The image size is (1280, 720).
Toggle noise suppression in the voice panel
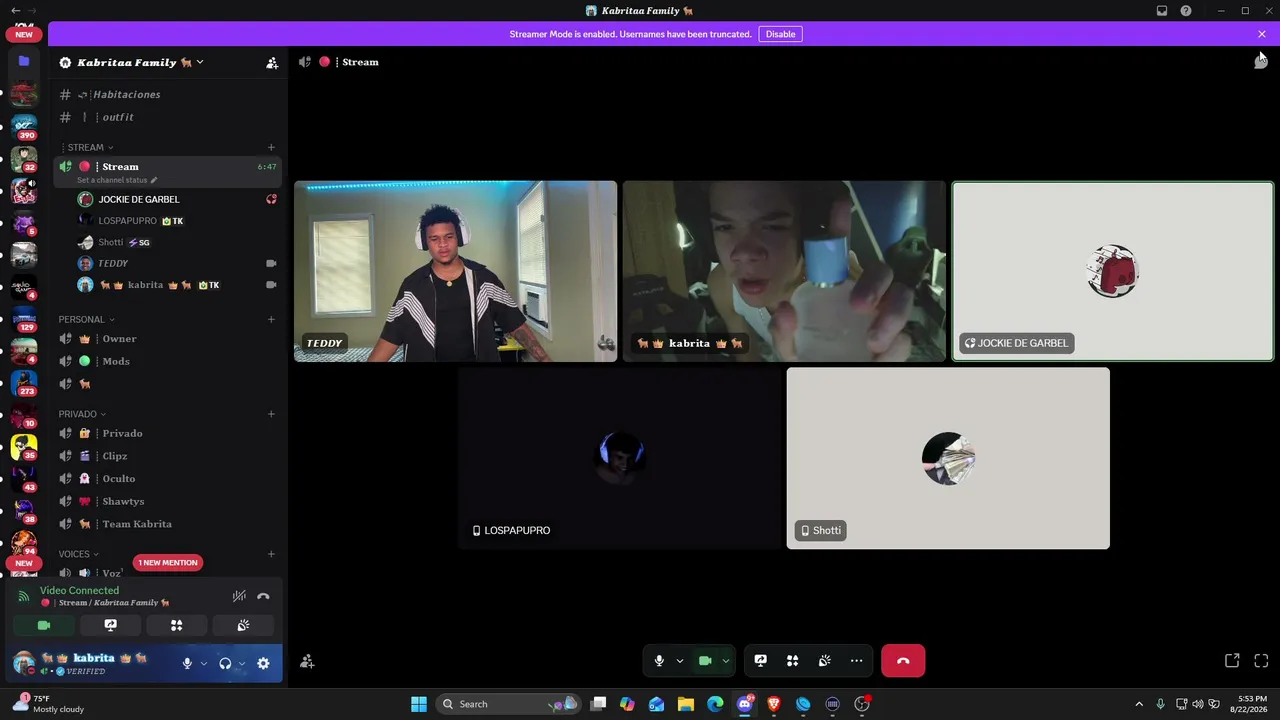coord(239,596)
